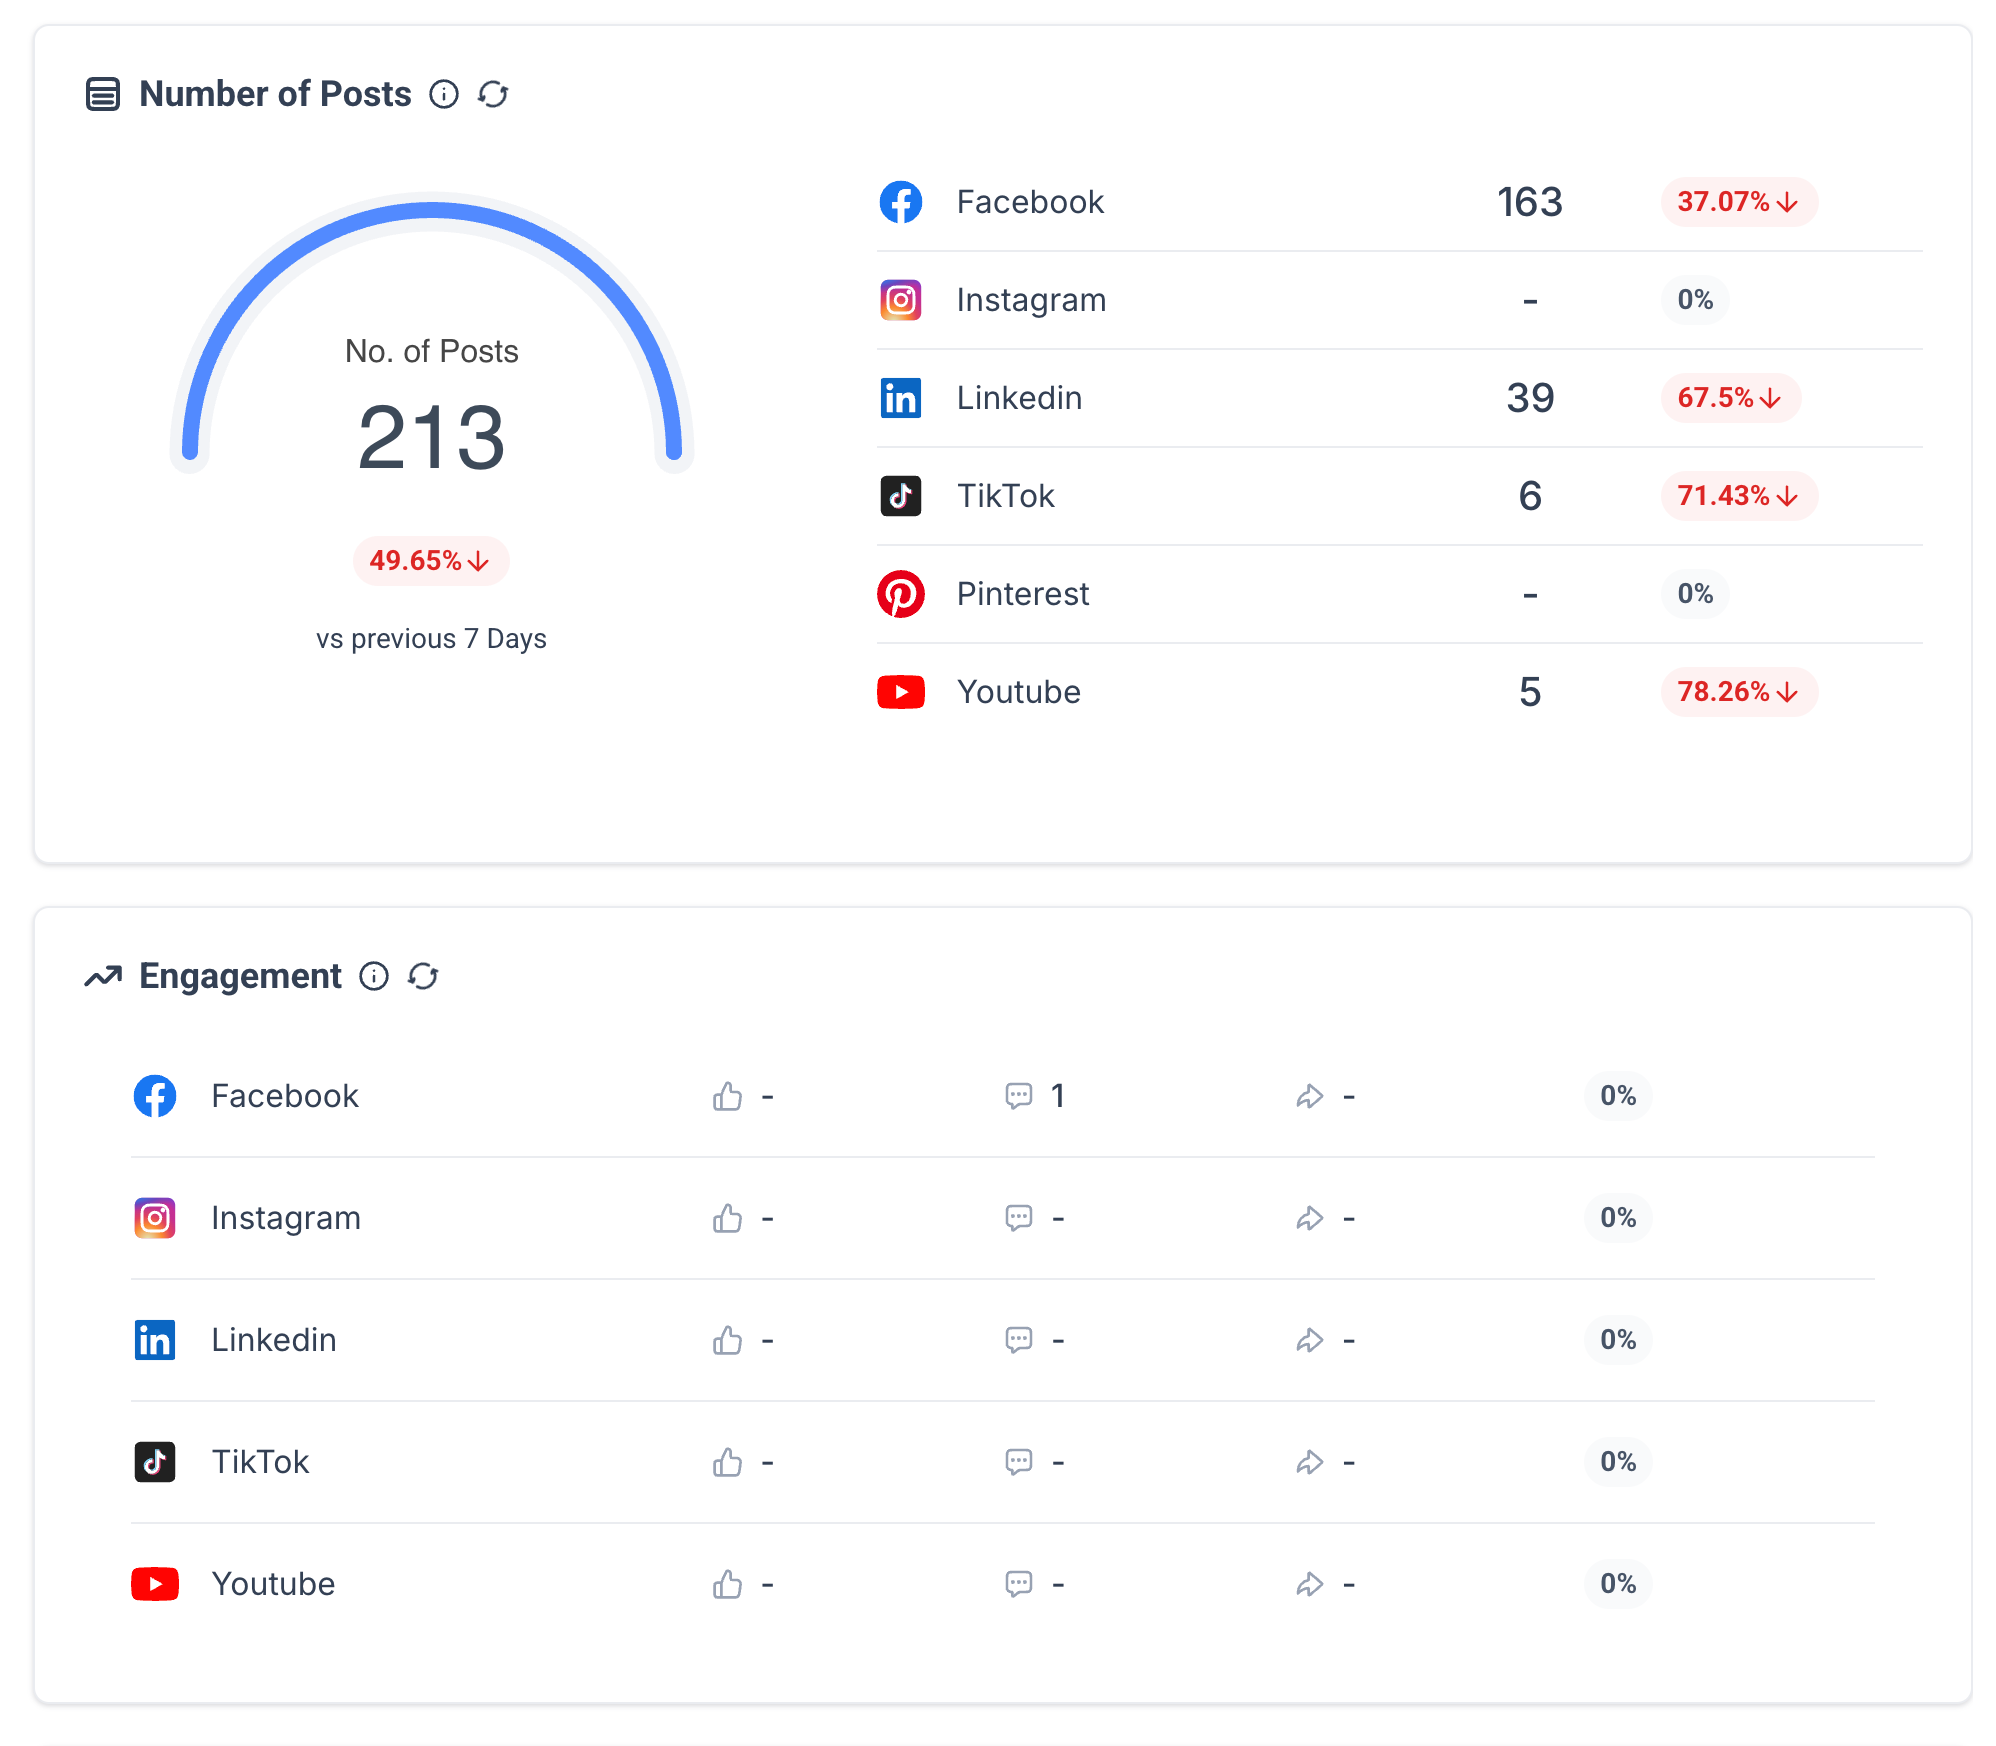The image size is (1996, 1746).
Task: Click the Engagement section title
Action: (240, 976)
